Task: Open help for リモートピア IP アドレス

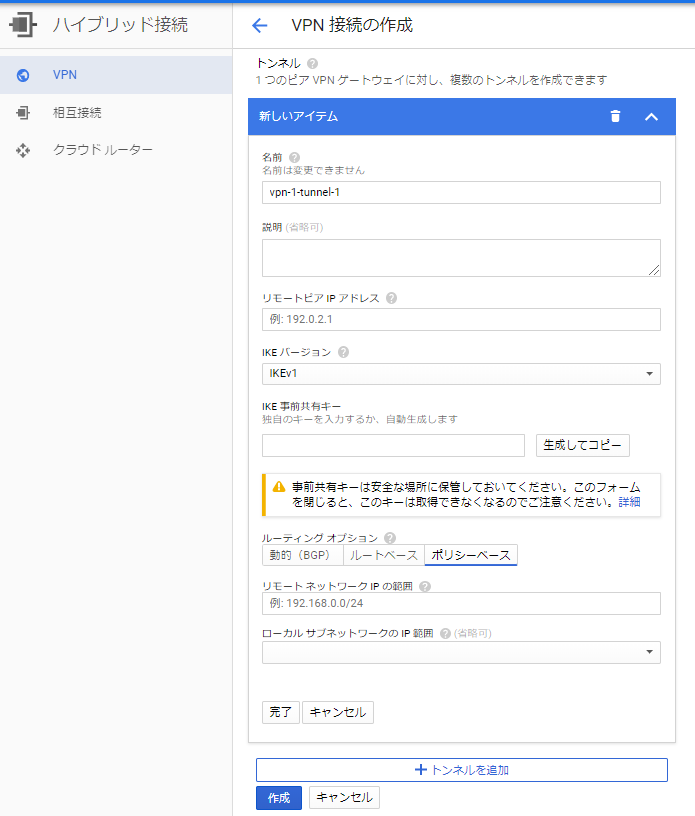Action: 391,298
